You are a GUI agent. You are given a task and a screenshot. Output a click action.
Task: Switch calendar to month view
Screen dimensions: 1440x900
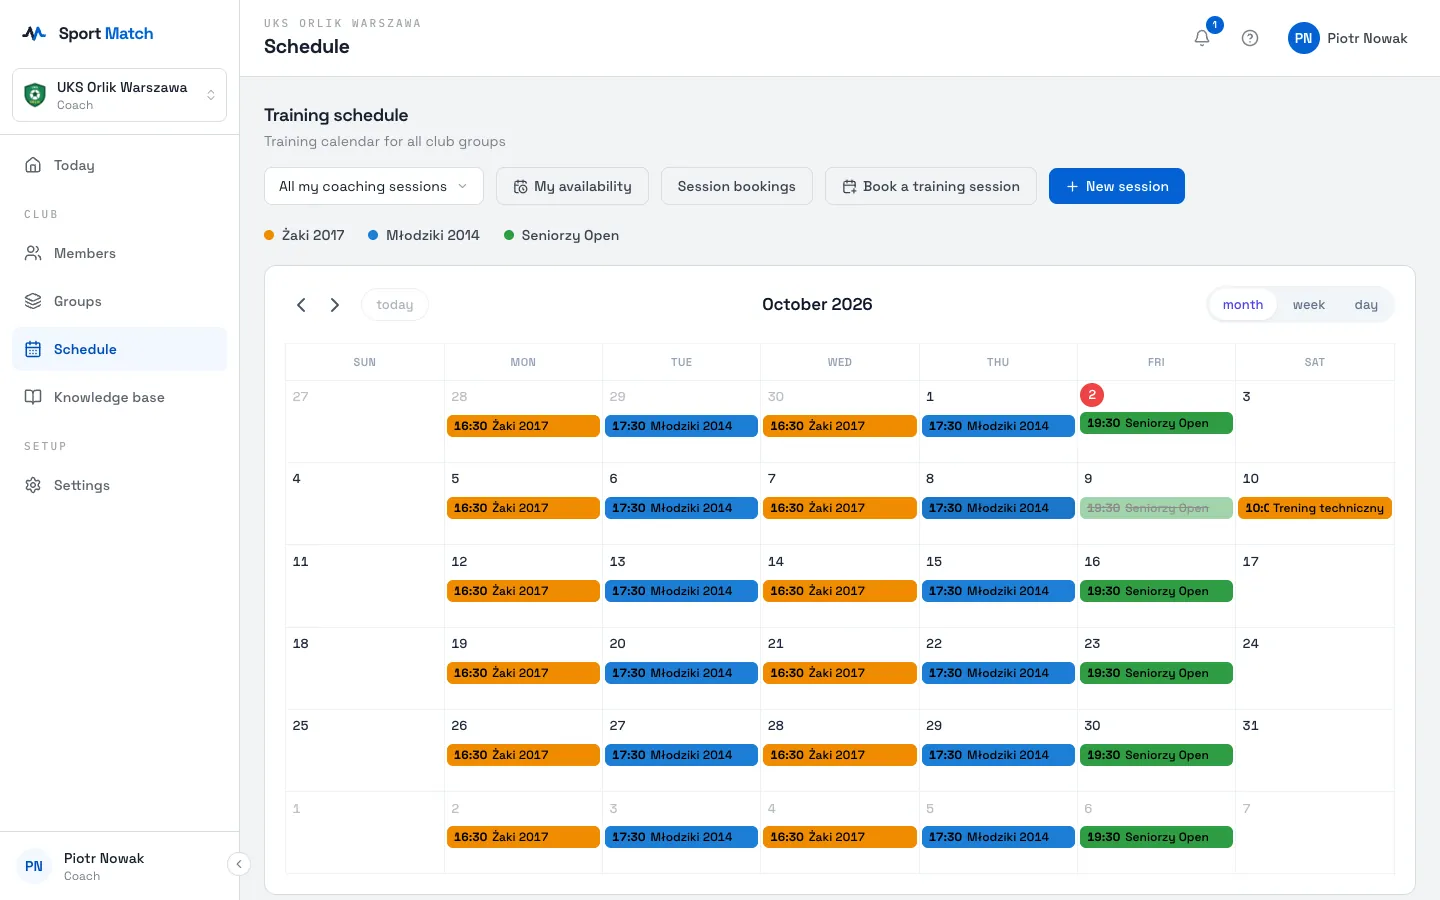pos(1243,305)
